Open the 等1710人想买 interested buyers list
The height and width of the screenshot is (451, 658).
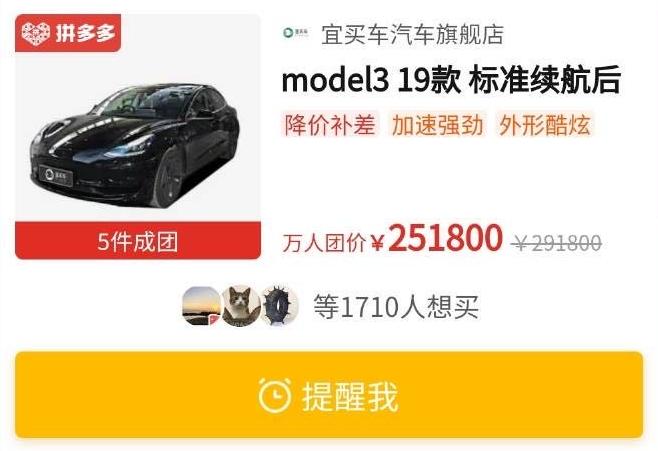(x=397, y=307)
